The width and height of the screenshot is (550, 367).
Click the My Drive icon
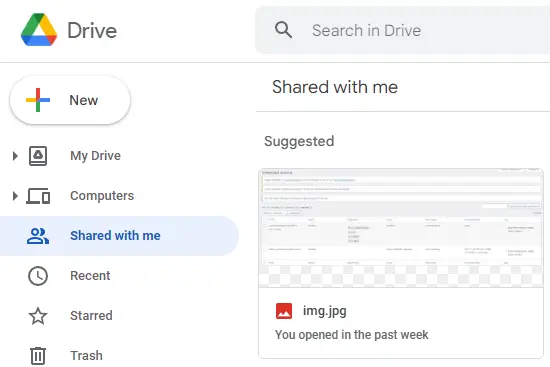(38, 156)
